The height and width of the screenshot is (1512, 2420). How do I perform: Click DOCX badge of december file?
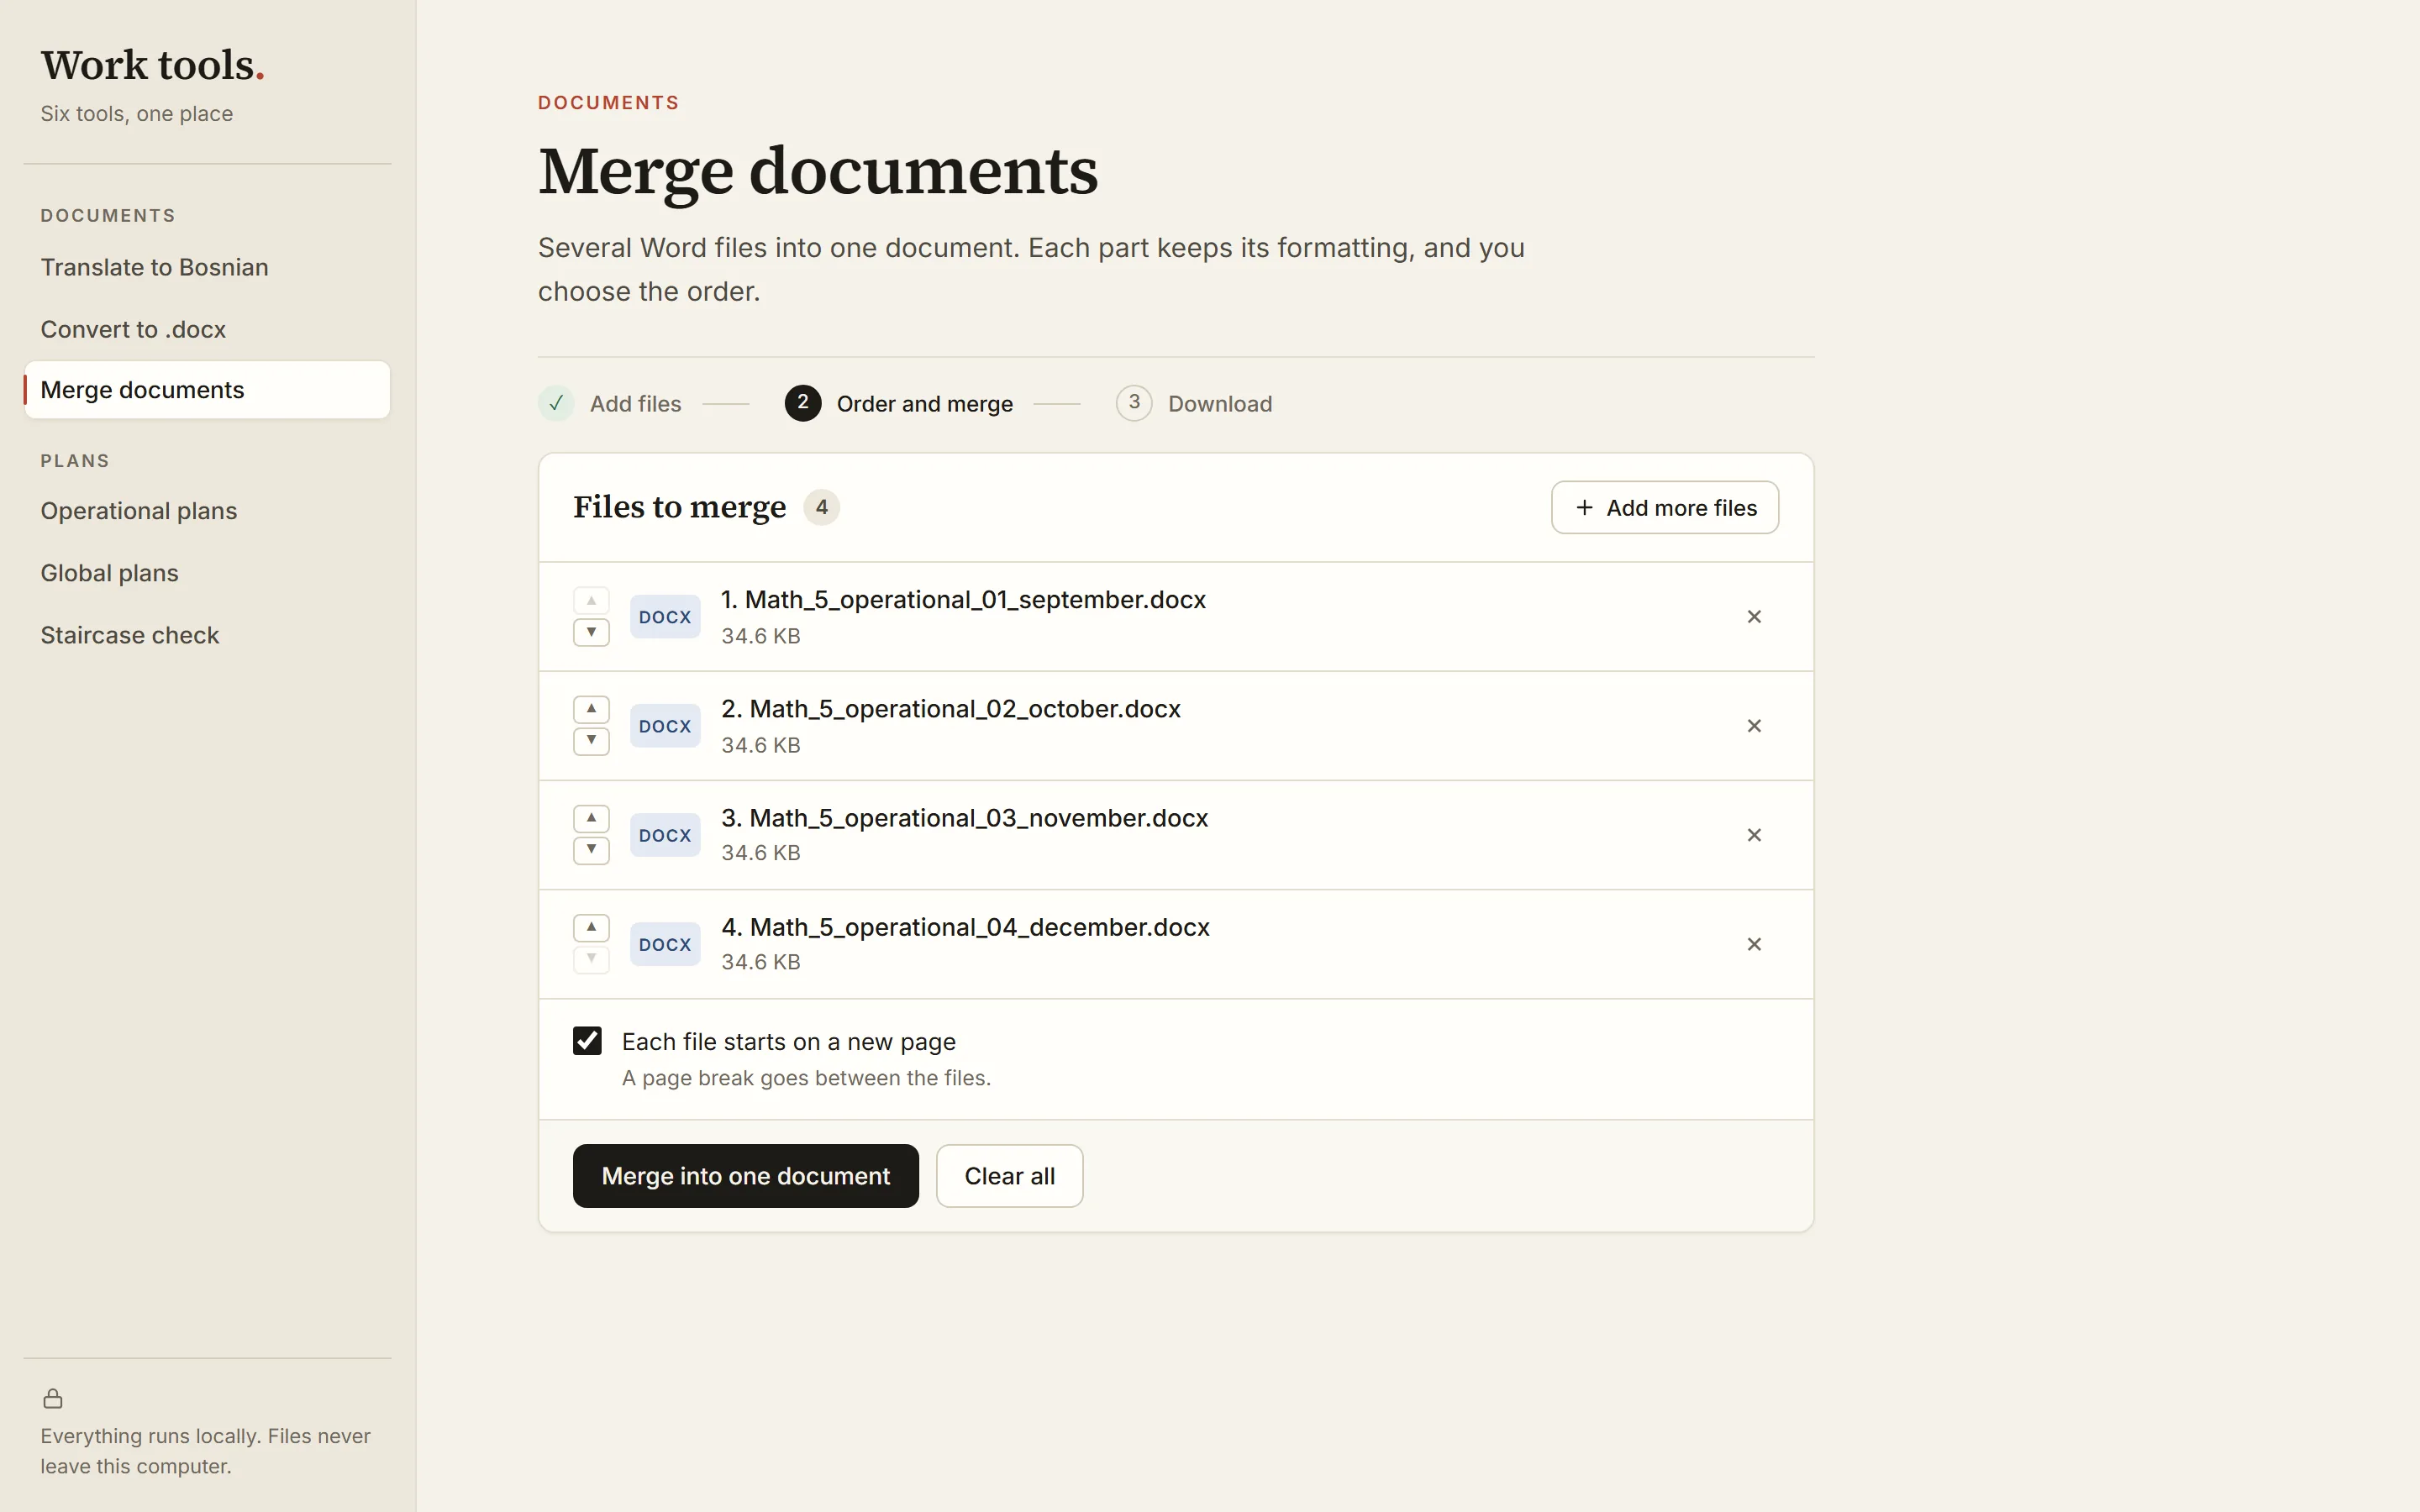[665, 944]
